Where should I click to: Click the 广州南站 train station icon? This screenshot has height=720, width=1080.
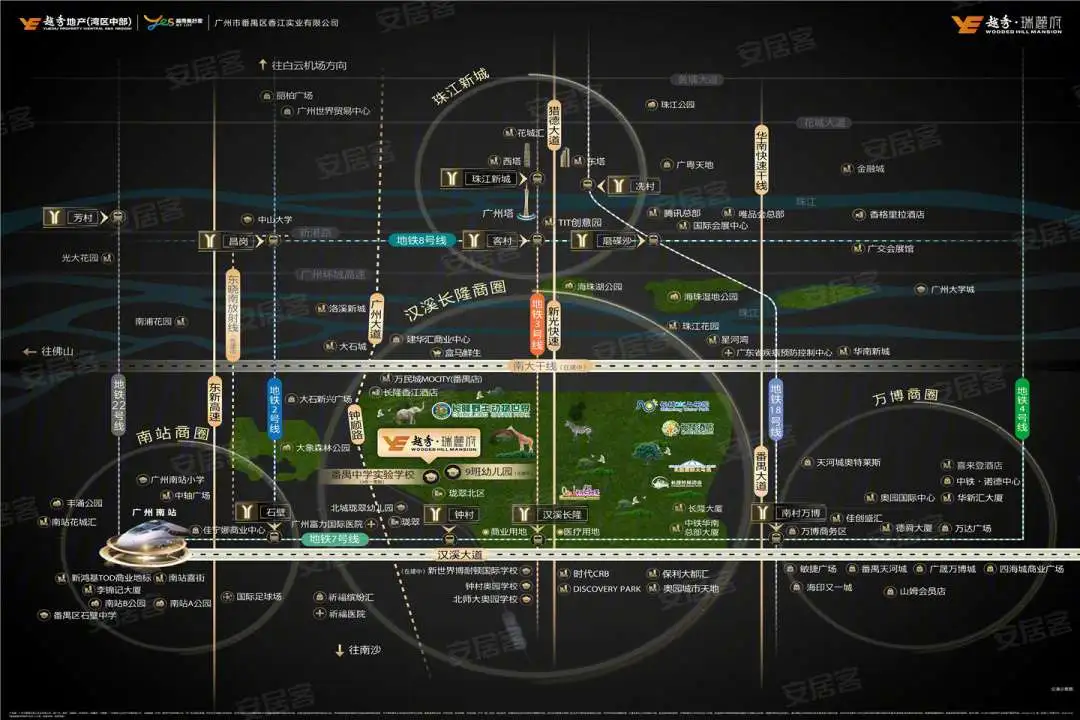click(x=144, y=544)
